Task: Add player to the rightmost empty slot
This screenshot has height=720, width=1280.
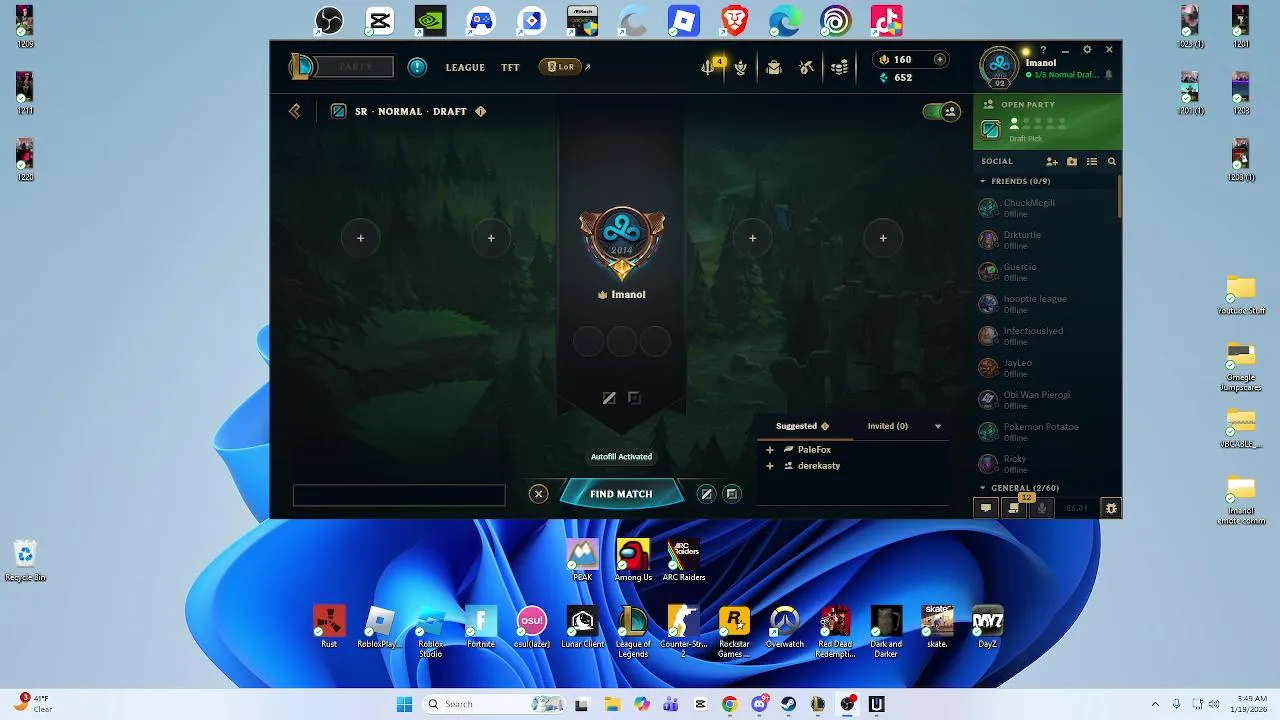Action: (883, 238)
